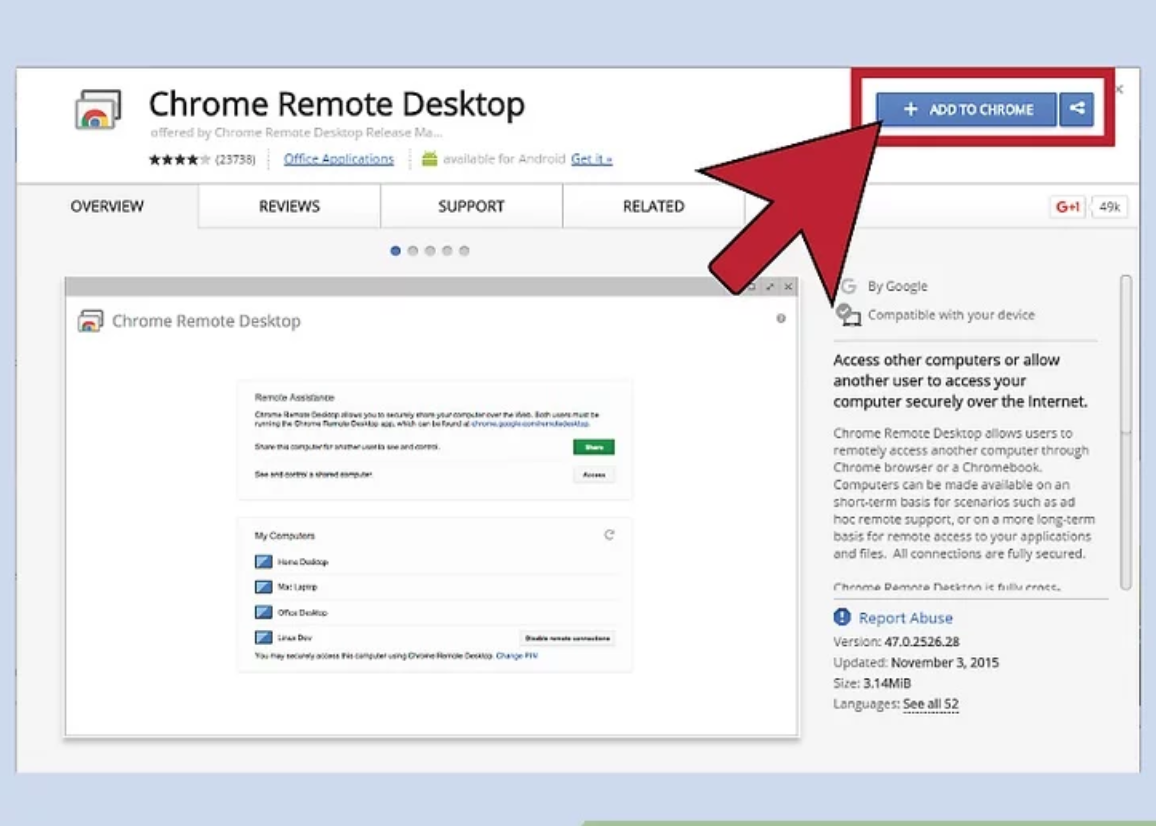This screenshot has width=1156, height=826.
Task: Click the Linux Dev computer icon
Action: click(x=263, y=637)
